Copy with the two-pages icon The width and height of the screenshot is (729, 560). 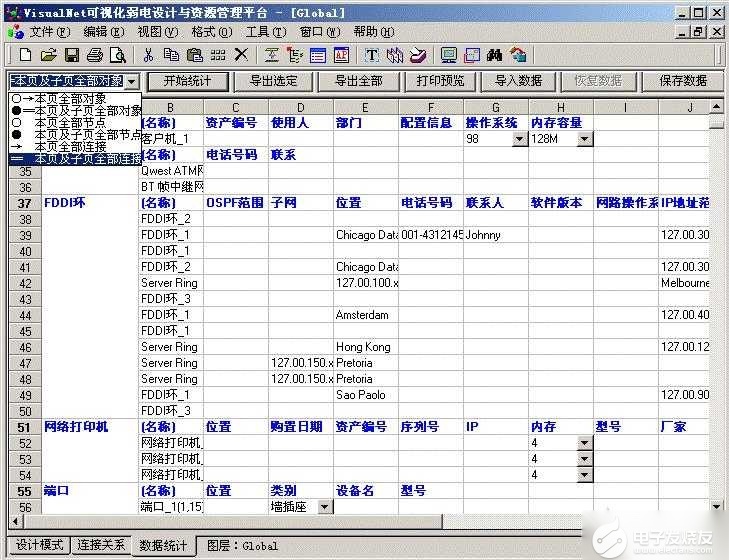coord(171,55)
